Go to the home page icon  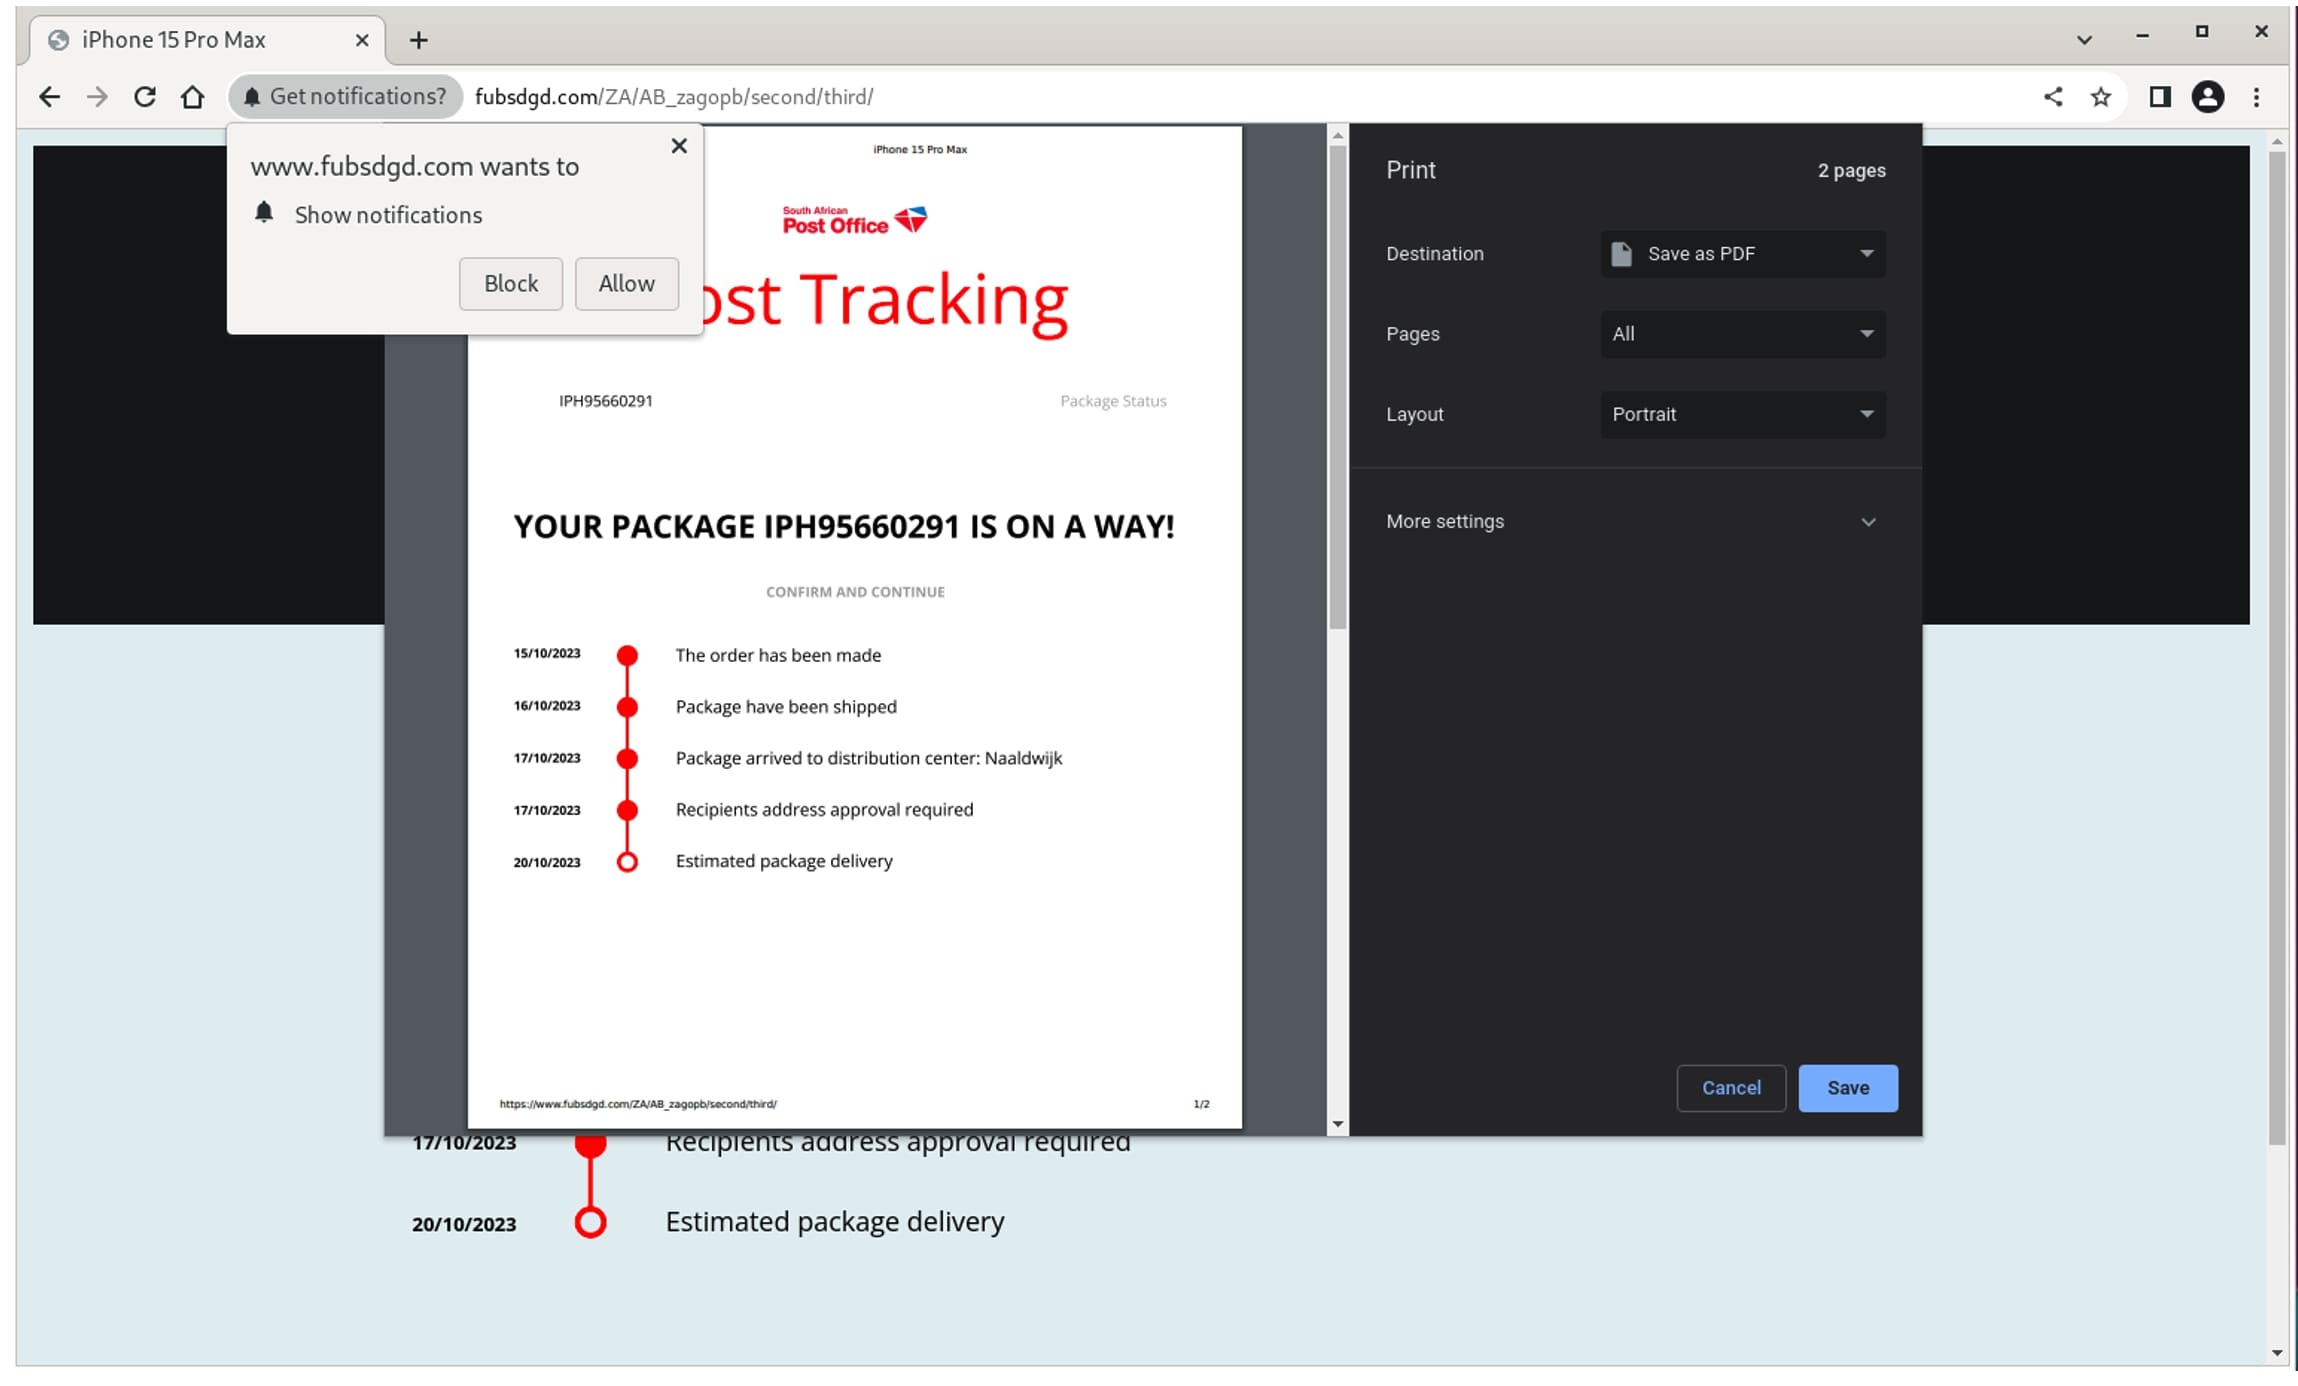point(193,97)
